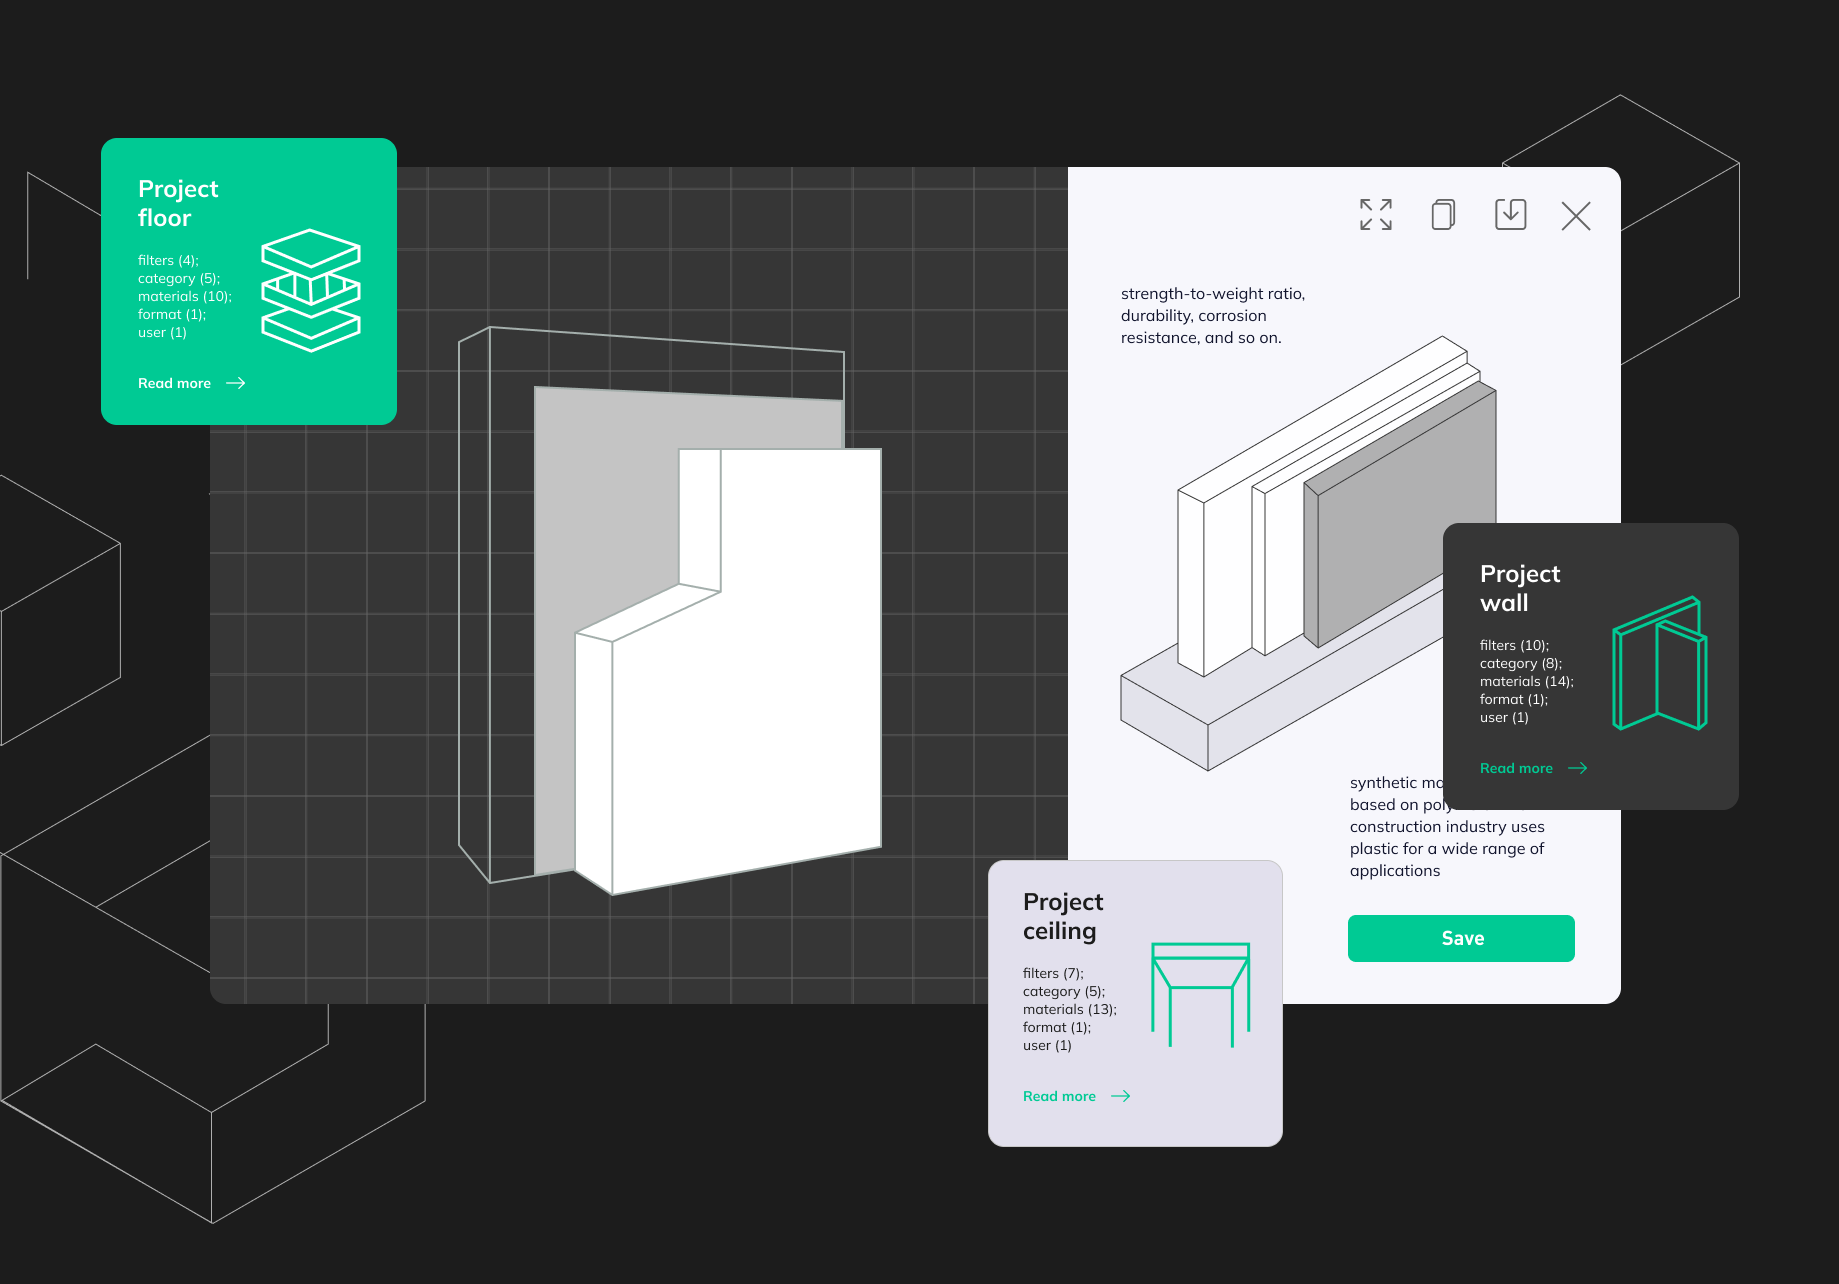Click the stacked layers icon on floor card

(x=311, y=290)
